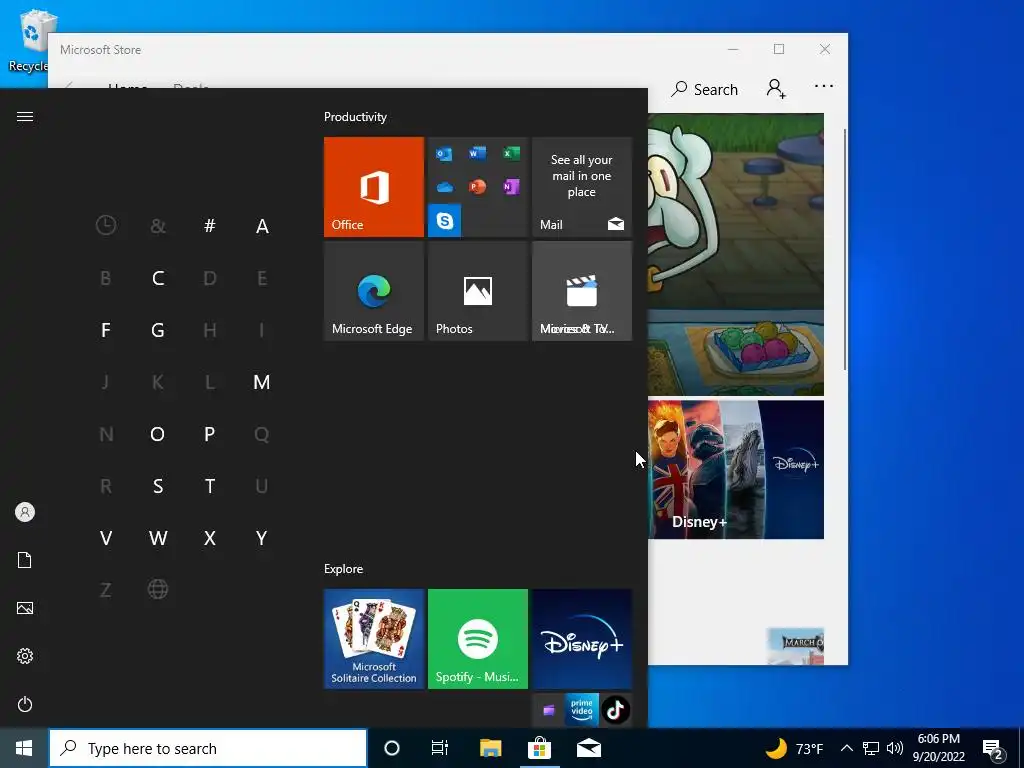Screen dimensions: 1024x768
Task: Jump to Recently added clock icon
Action: click(106, 225)
